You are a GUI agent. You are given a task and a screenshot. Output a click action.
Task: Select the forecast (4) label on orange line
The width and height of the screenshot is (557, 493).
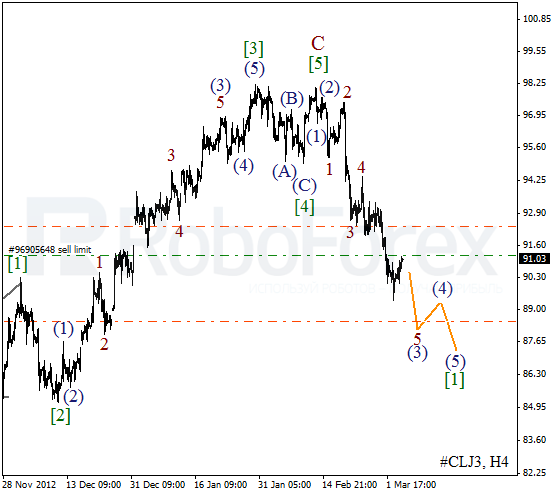[x=442, y=289]
